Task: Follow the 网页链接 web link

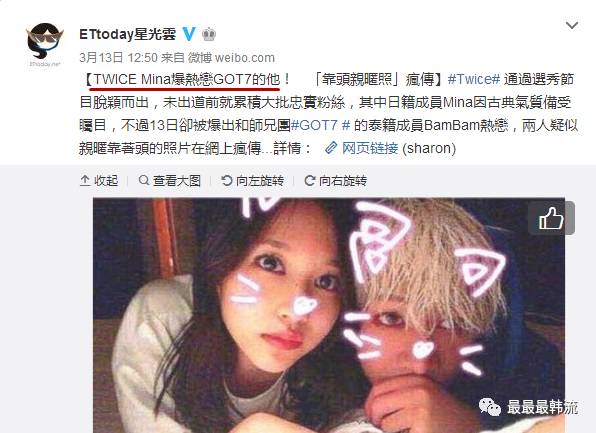Action: pyautogui.click(x=370, y=148)
